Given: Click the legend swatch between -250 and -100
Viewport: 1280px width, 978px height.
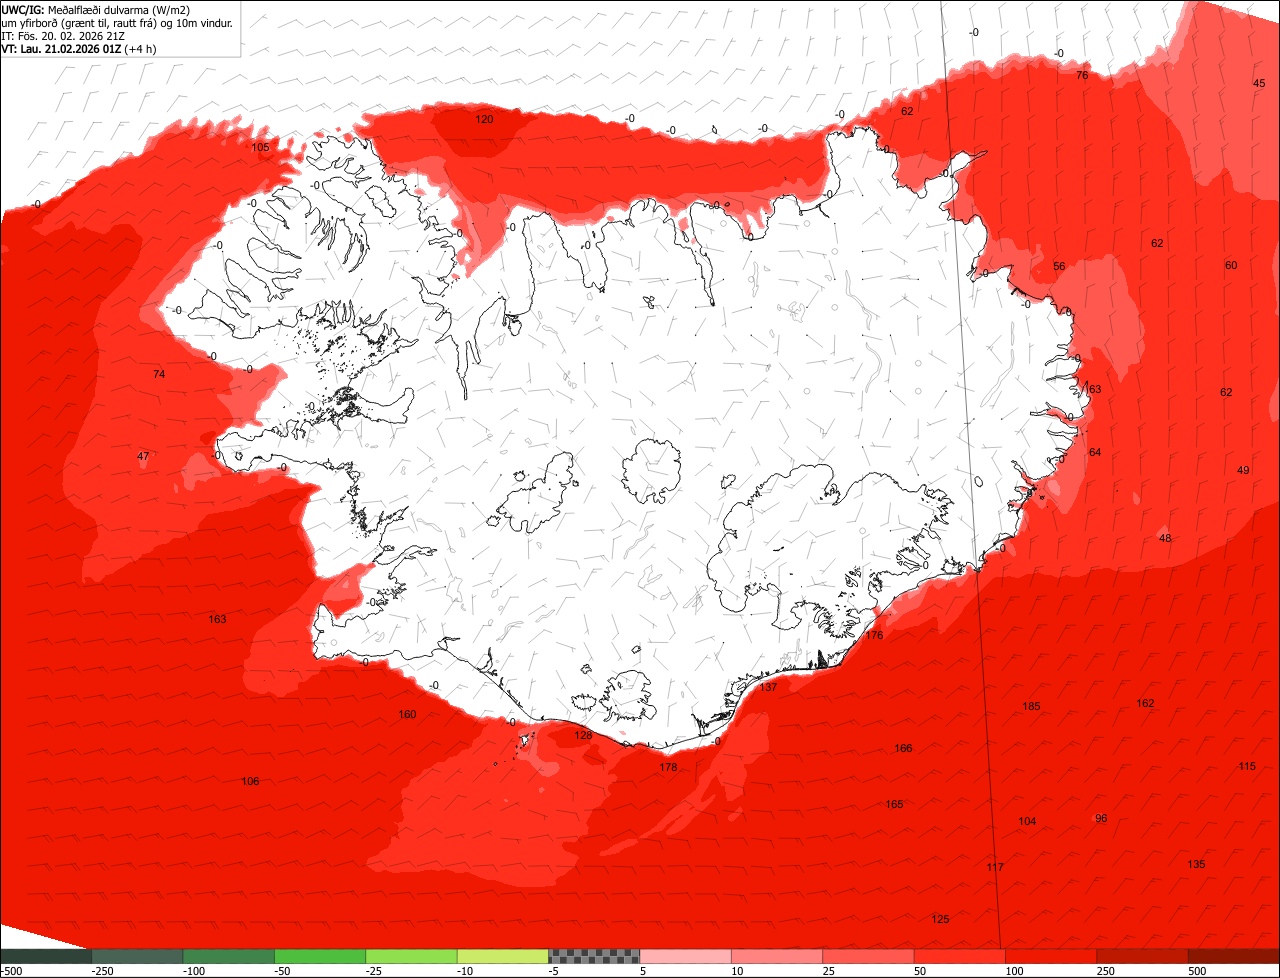Looking at the screenshot, I should click(137, 956).
